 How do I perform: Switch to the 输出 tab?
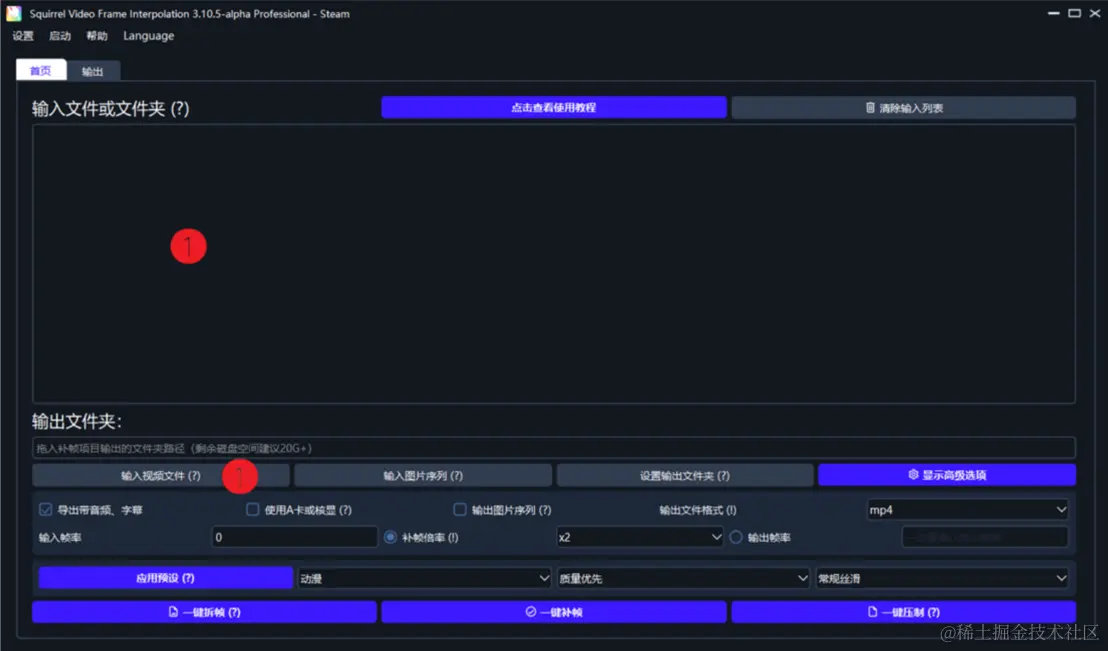tap(93, 71)
